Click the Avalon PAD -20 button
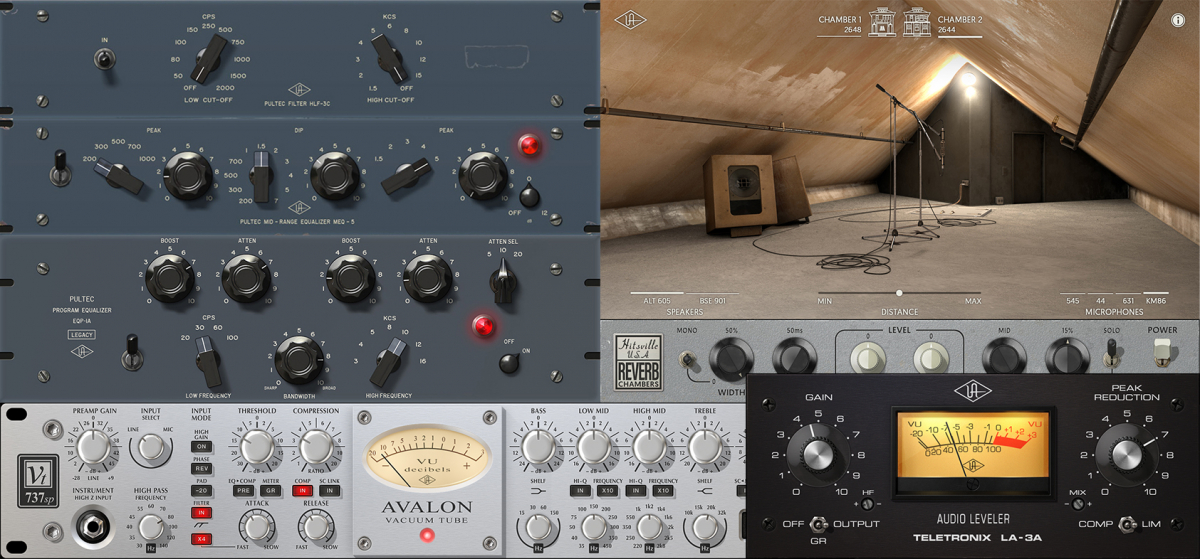This screenshot has width=1200, height=559. click(202, 491)
